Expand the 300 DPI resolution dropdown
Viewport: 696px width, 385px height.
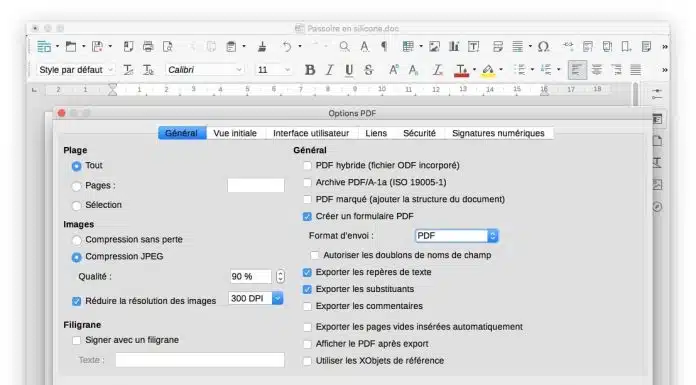tap(256, 298)
